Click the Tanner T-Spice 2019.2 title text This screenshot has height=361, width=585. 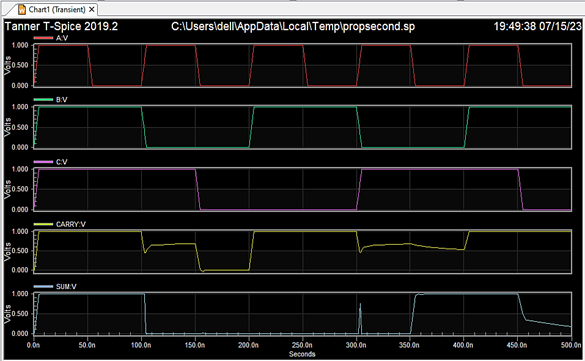click(61, 26)
